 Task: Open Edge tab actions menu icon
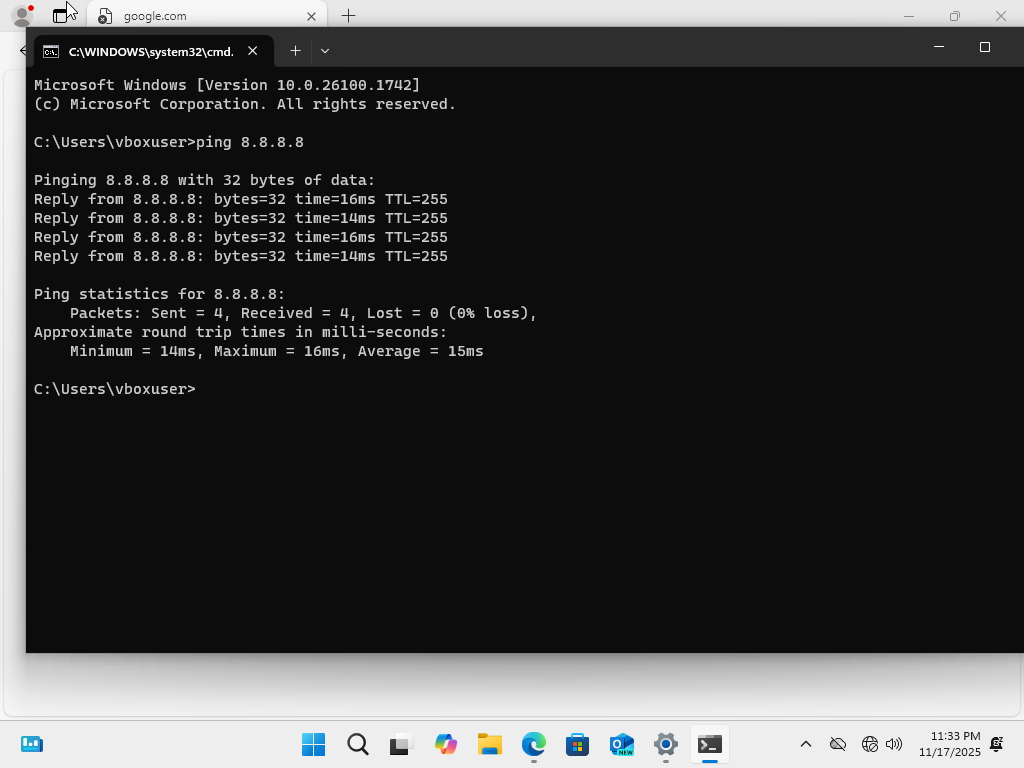[x=62, y=16]
